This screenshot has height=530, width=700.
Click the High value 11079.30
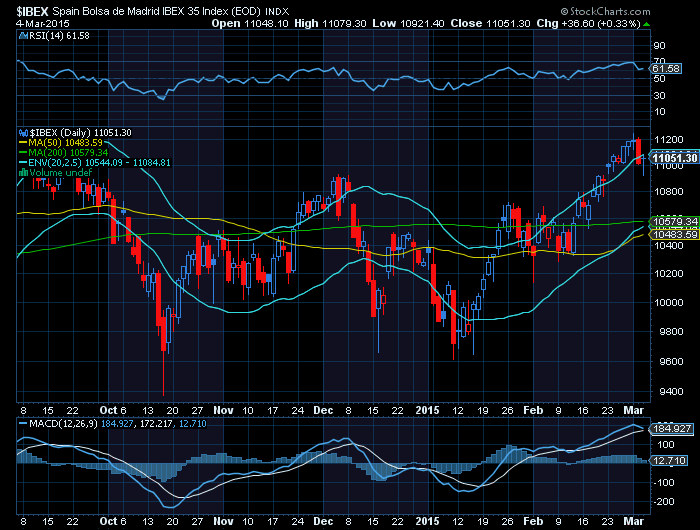pos(344,23)
